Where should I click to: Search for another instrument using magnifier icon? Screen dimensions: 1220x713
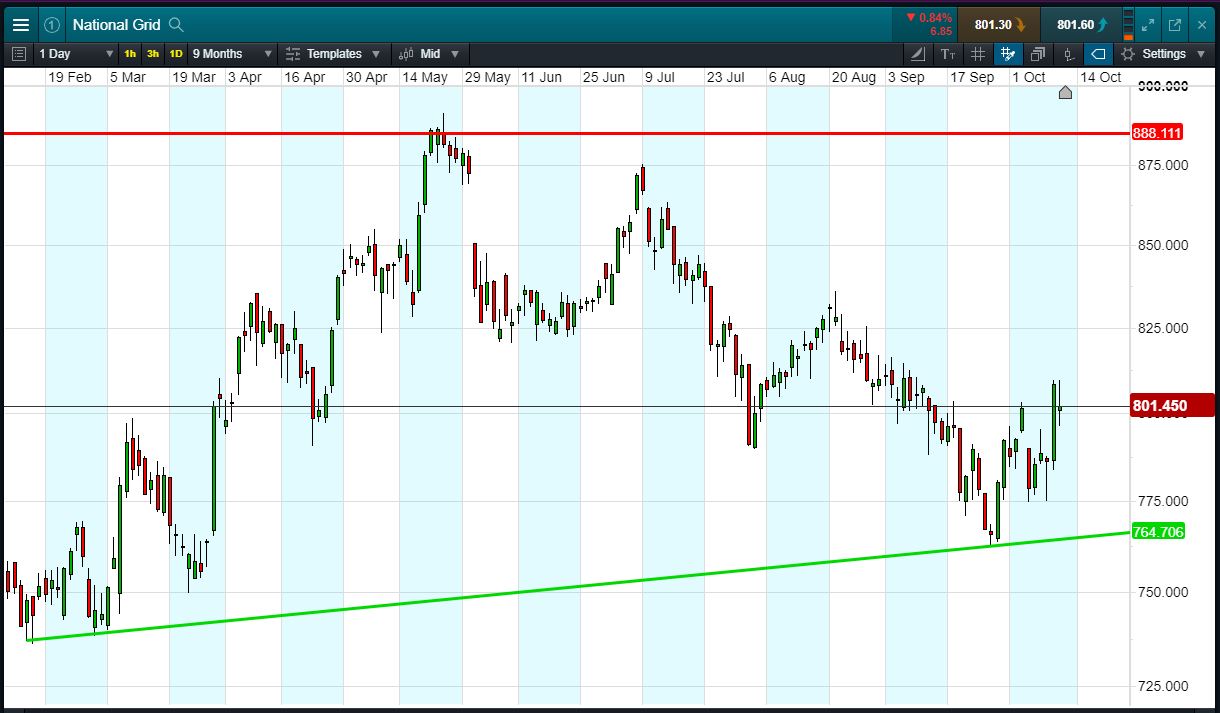coord(176,25)
